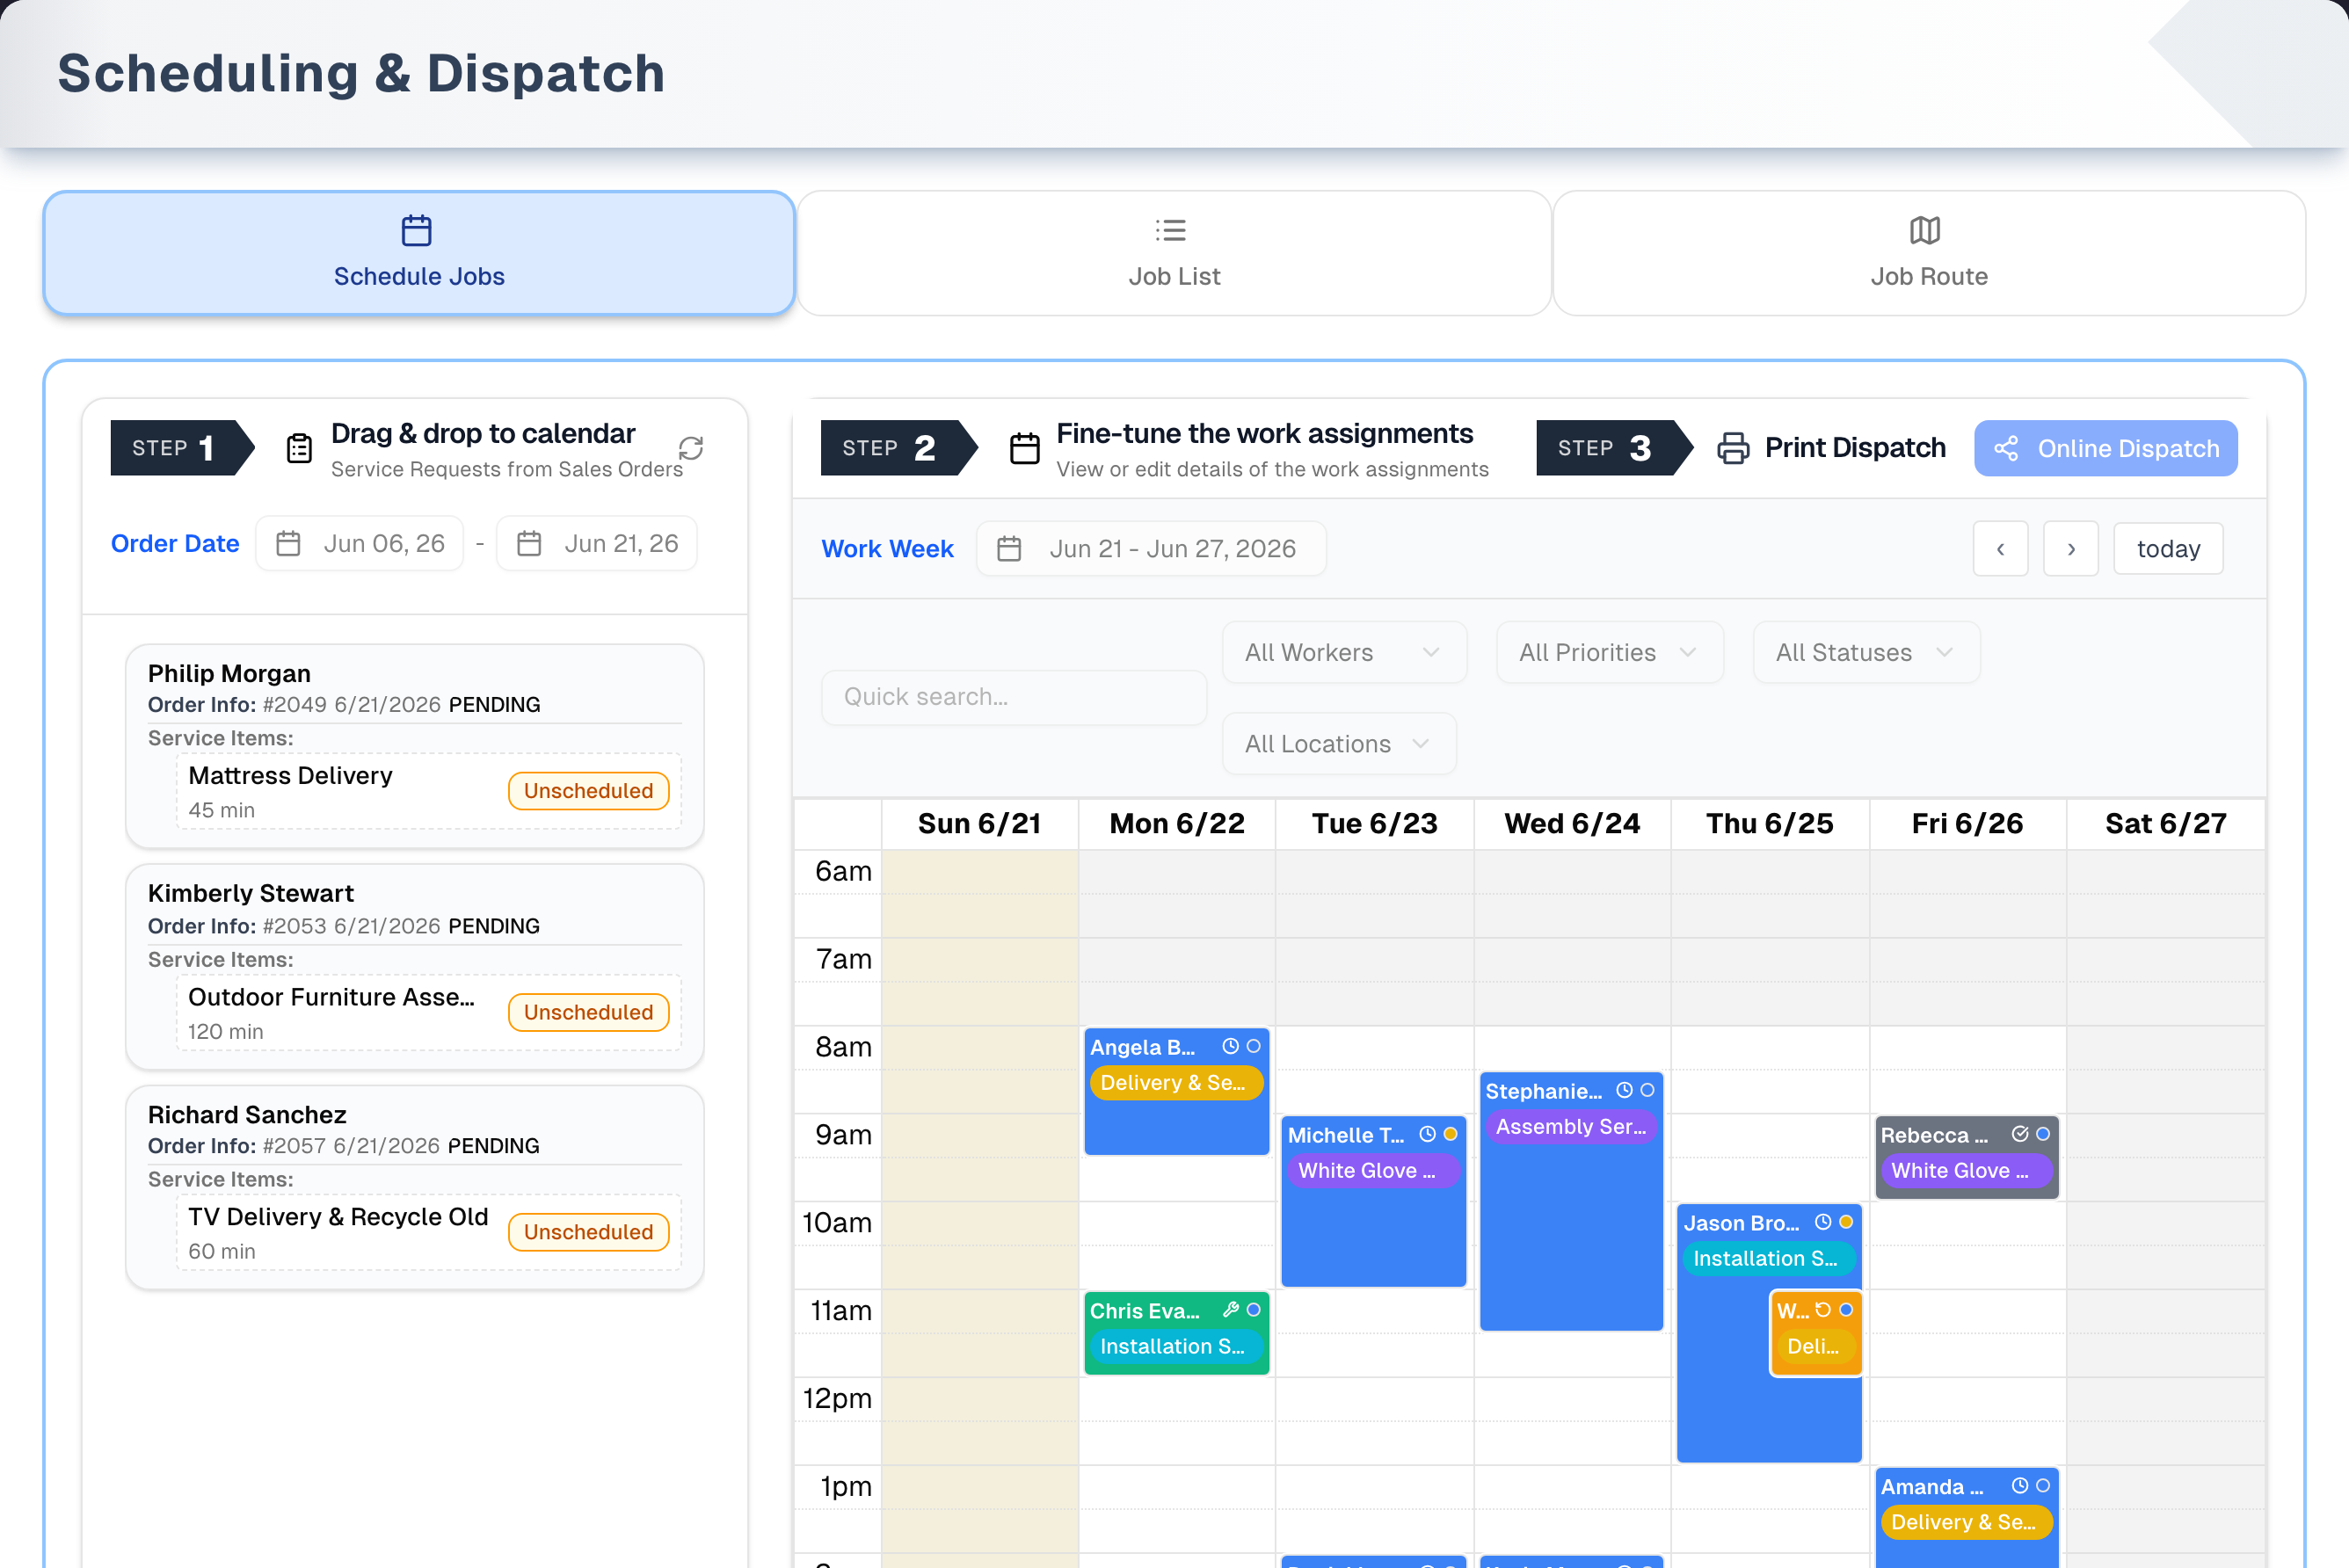Click the status circle on Angela B... job
This screenshot has height=1568, width=2349.
click(x=1253, y=1046)
